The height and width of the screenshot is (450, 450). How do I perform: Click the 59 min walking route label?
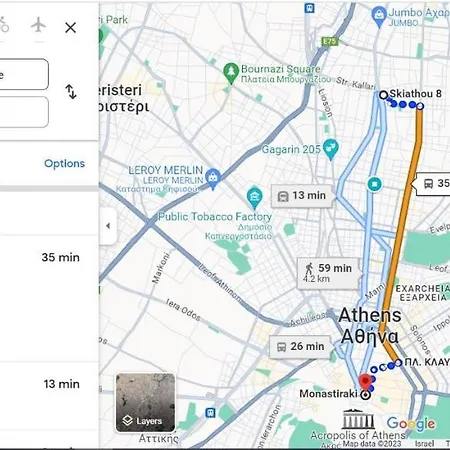(x=328, y=273)
